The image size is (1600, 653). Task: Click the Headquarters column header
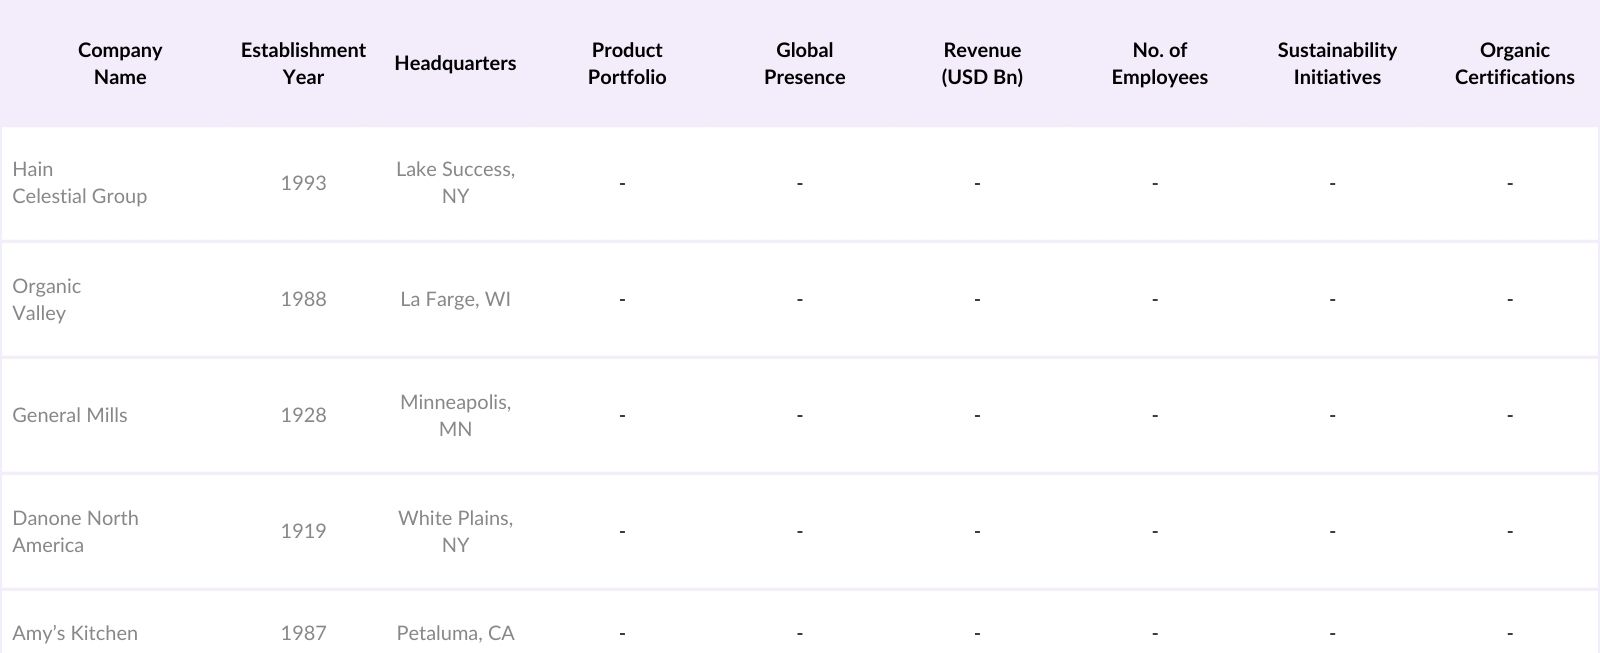(x=455, y=63)
